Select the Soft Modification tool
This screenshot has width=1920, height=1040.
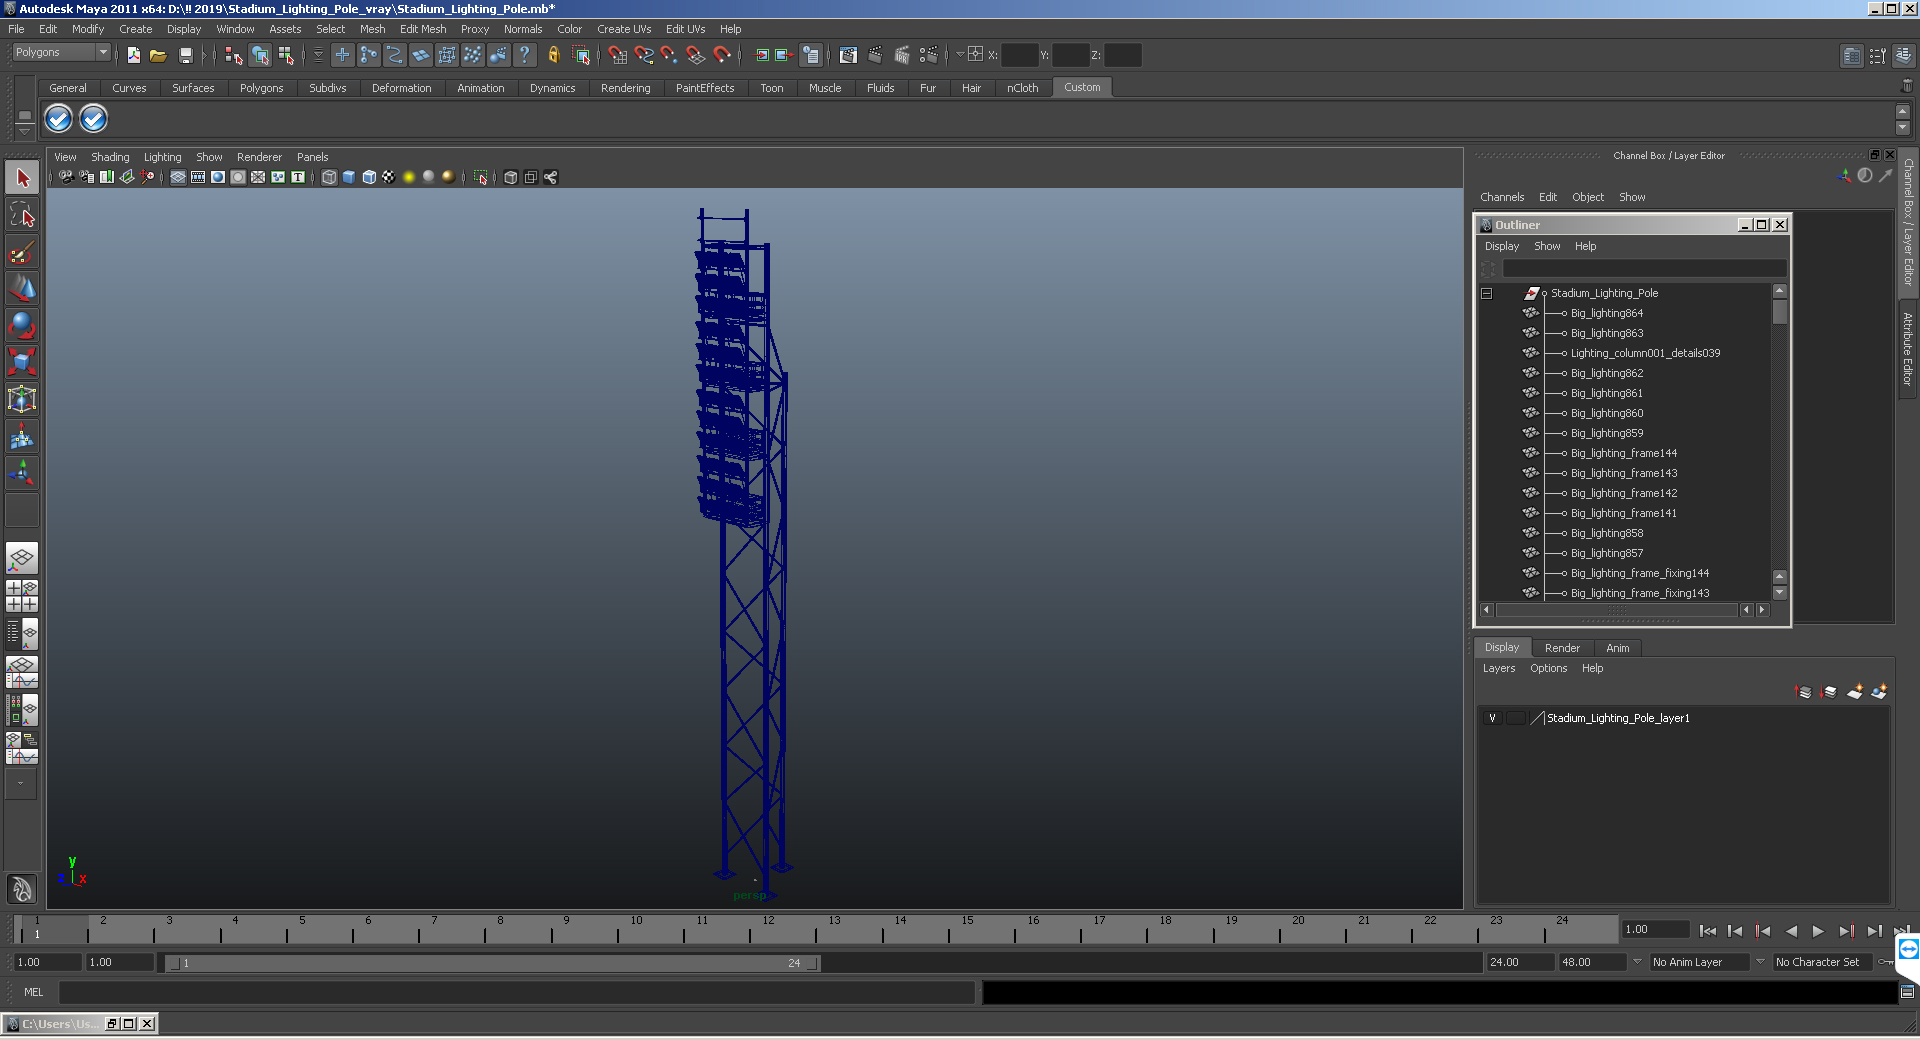click(x=22, y=436)
